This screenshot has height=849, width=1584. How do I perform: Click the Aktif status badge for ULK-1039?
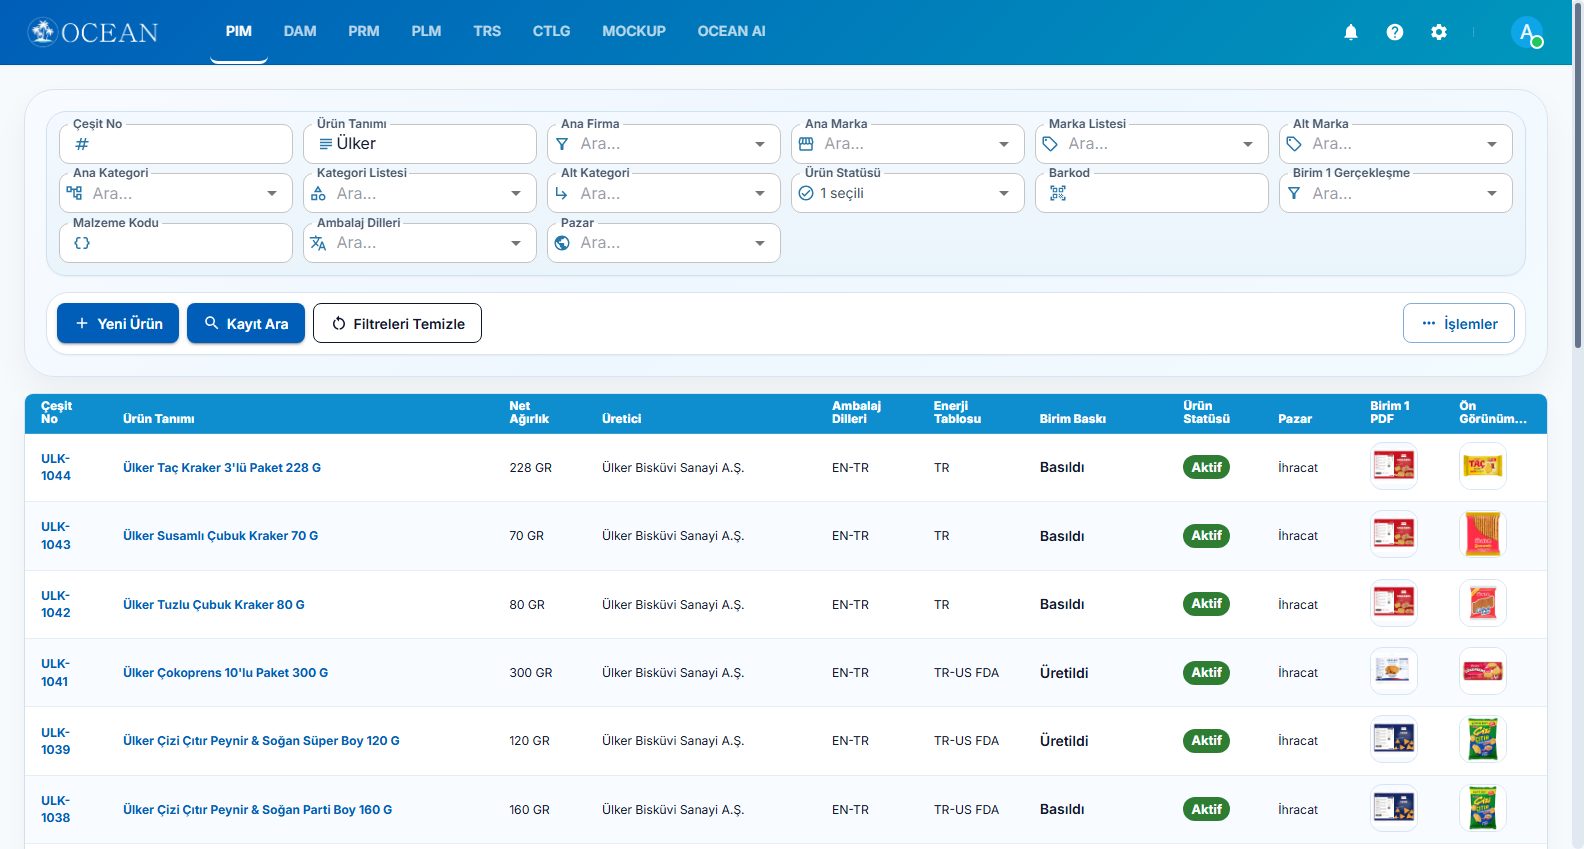[x=1206, y=741]
